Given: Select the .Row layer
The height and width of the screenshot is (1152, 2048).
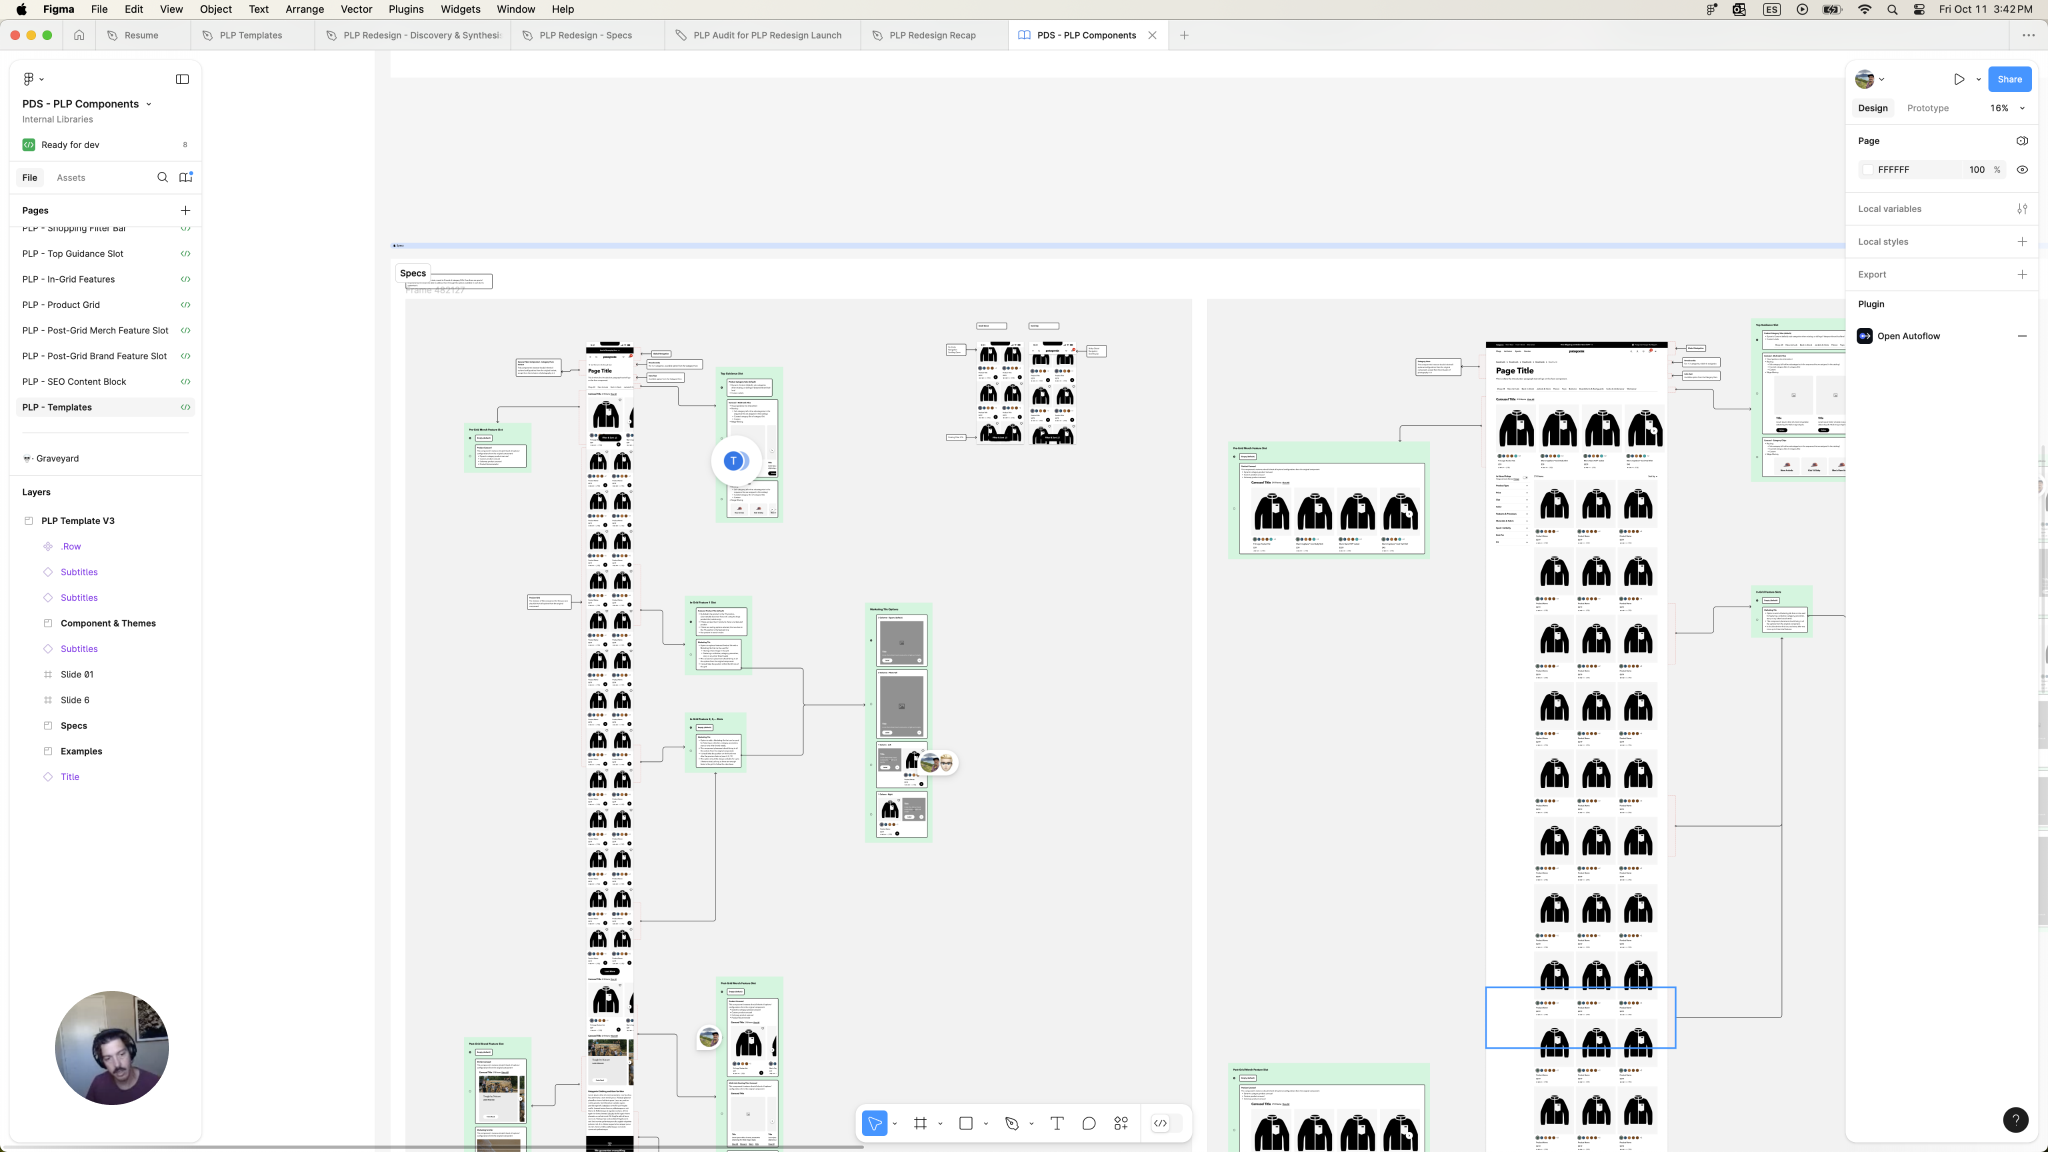Looking at the screenshot, I should tap(70, 547).
